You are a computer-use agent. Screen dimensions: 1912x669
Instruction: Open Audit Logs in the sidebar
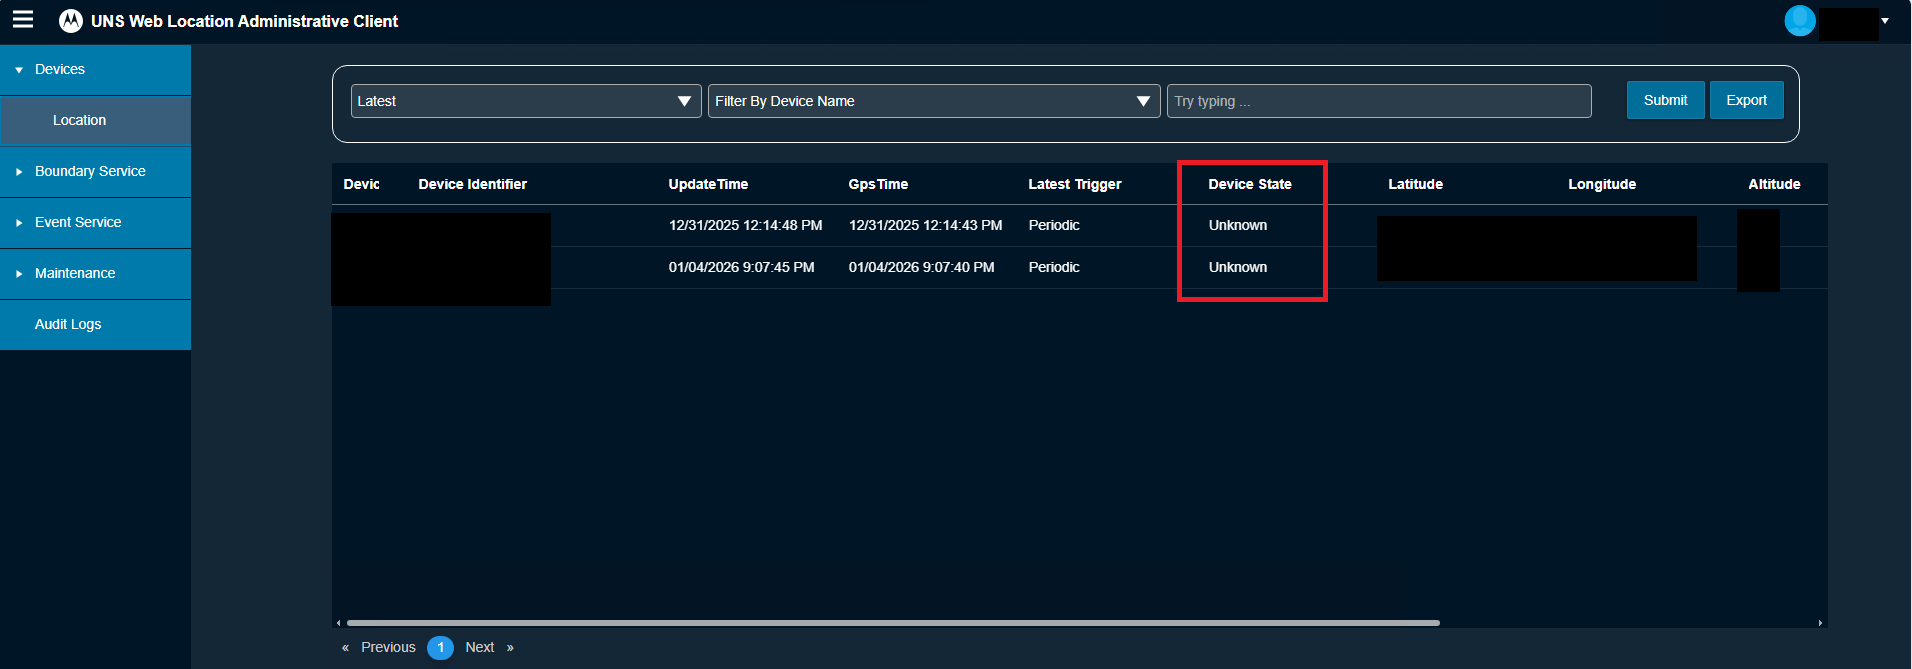[95, 325]
